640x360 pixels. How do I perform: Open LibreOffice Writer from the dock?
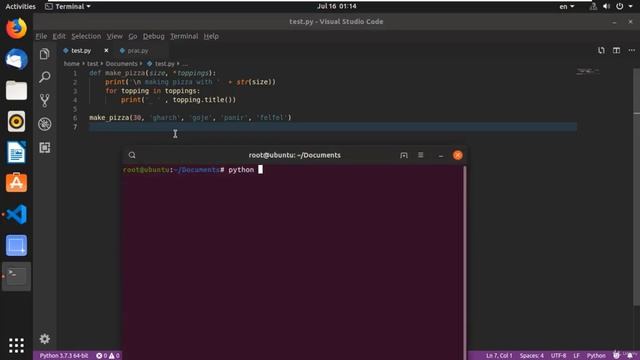(16, 152)
